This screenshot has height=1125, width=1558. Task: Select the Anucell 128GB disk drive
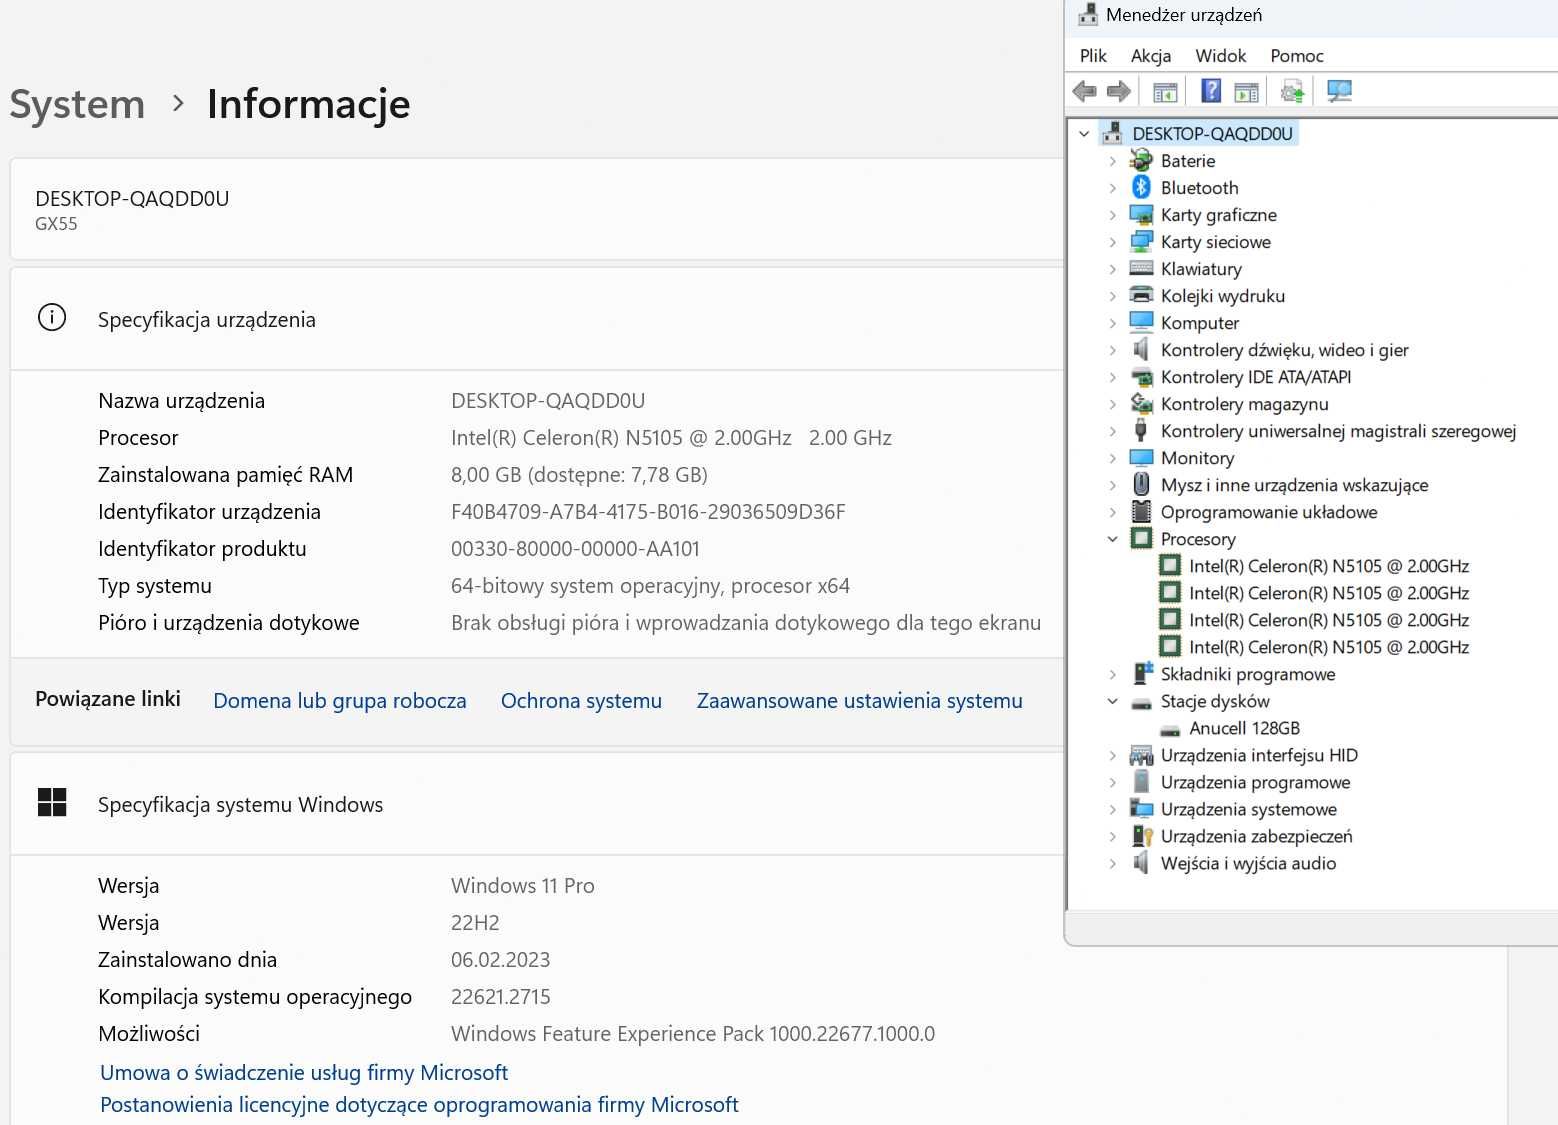point(1244,728)
